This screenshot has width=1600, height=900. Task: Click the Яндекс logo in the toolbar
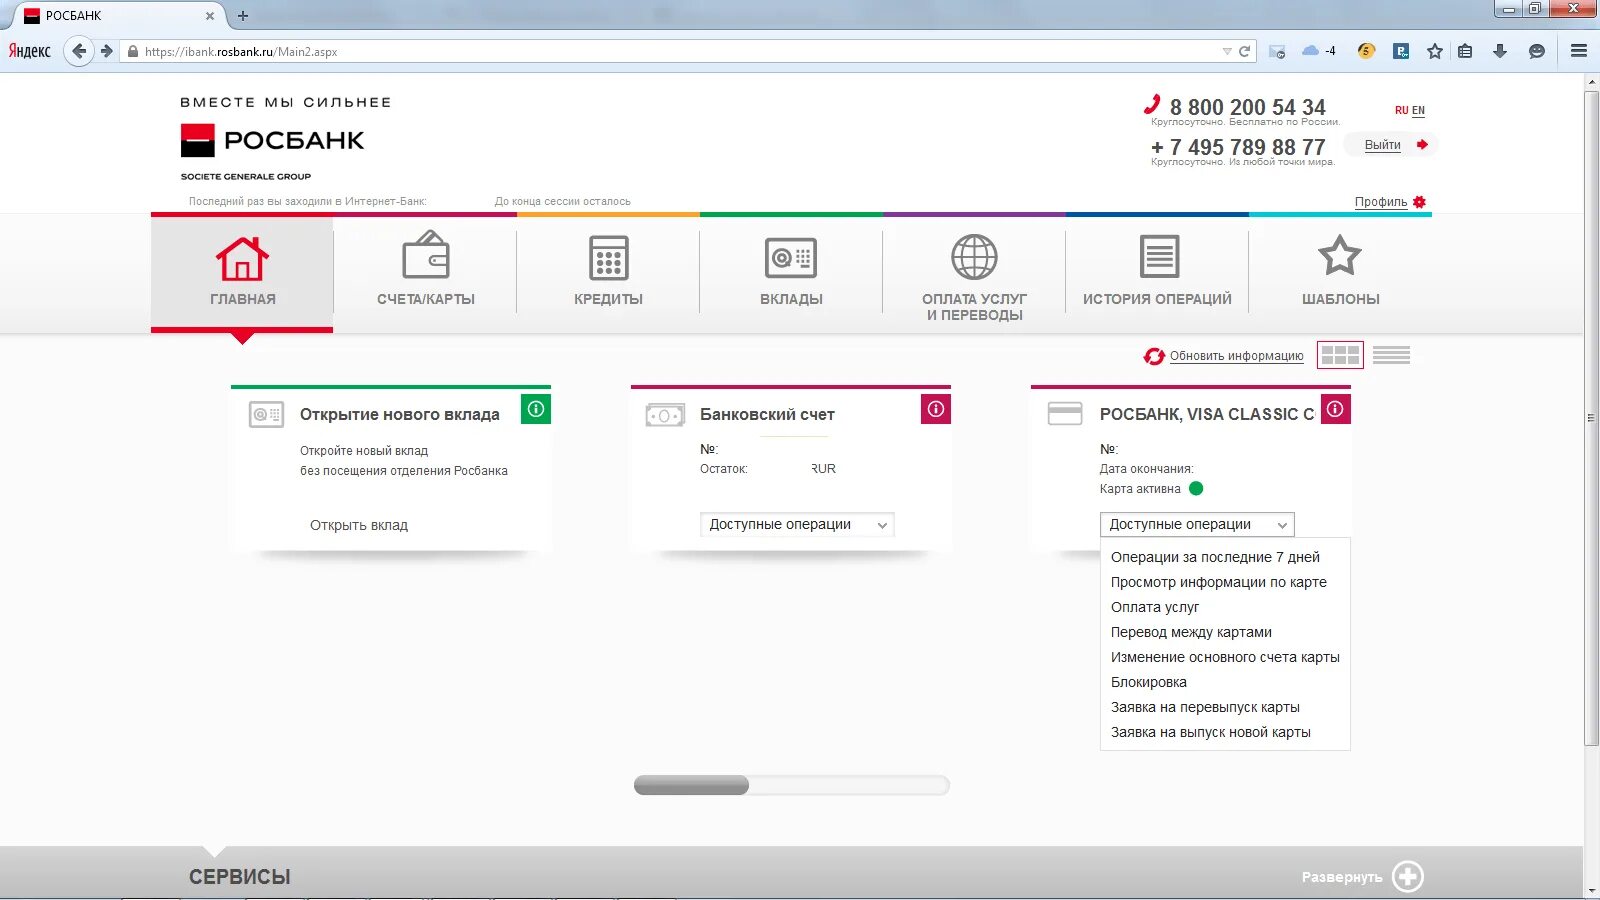pyautogui.click(x=30, y=51)
